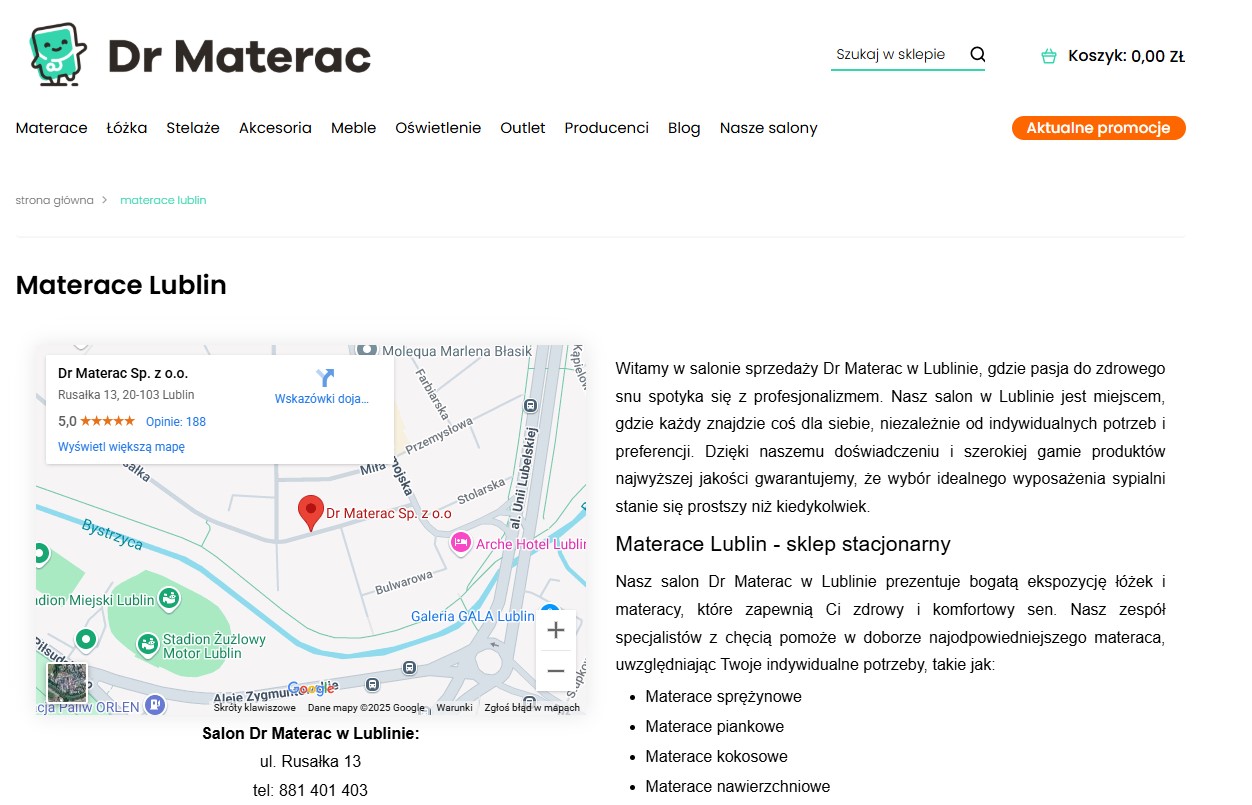Click the Stadion Żużlowy Motor Lublin marker
This screenshot has height=805, width=1252.
[x=147, y=645]
